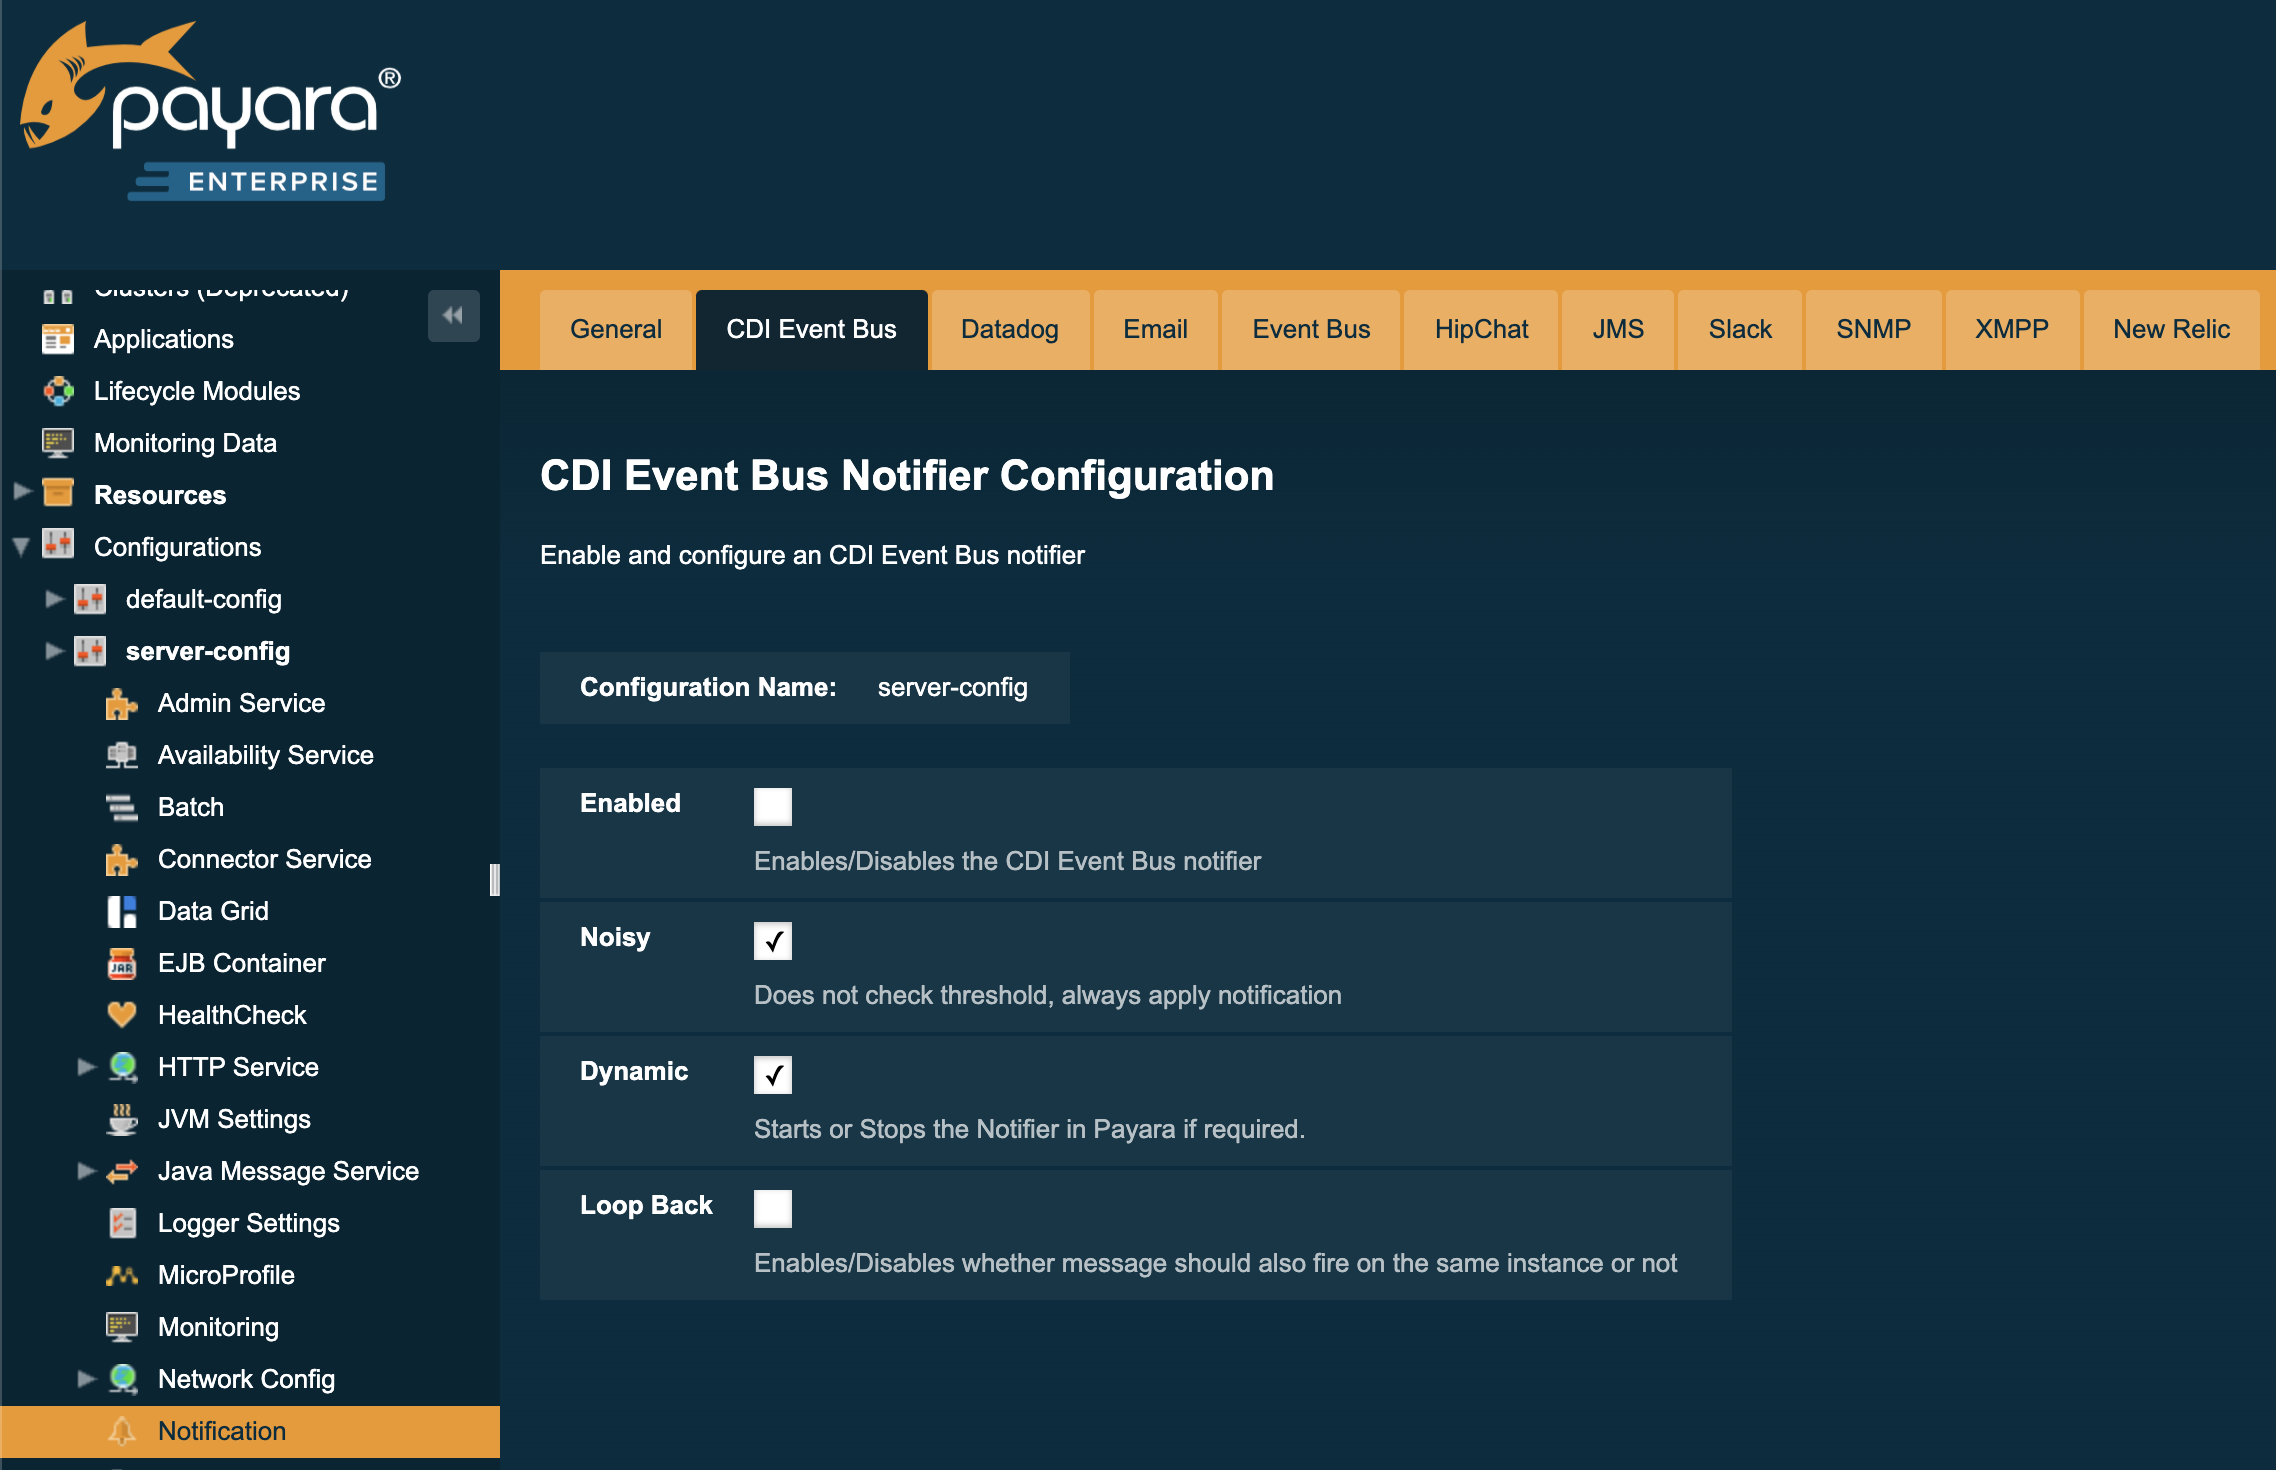Click the MicroProfile icon in sidebar
Image resolution: width=2276 pixels, height=1470 pixels.
123,1276
